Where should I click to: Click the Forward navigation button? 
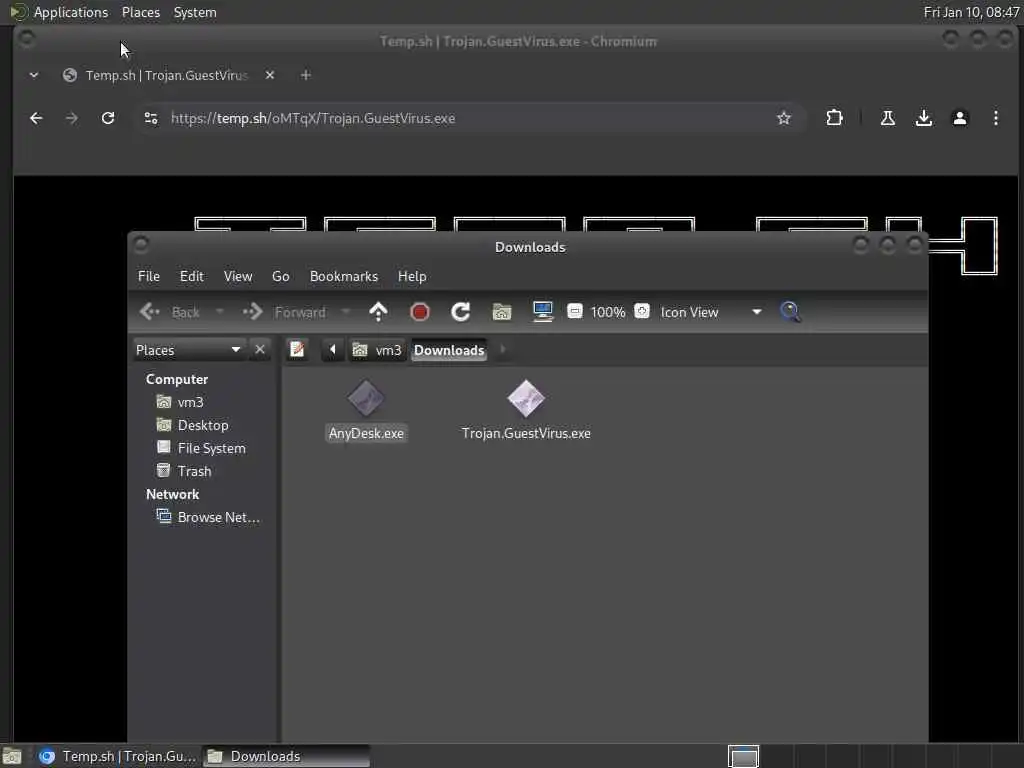click(x=284, y=312)
